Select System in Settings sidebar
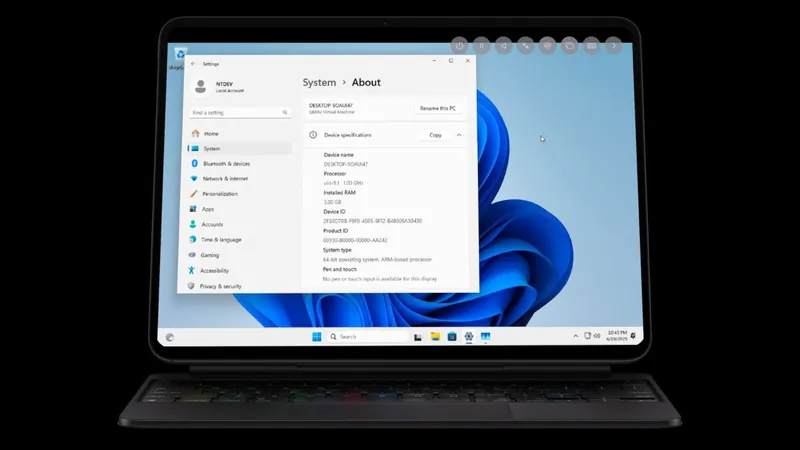Image resolution: width=800 pixels, height=450 pixels. [240, 148]
